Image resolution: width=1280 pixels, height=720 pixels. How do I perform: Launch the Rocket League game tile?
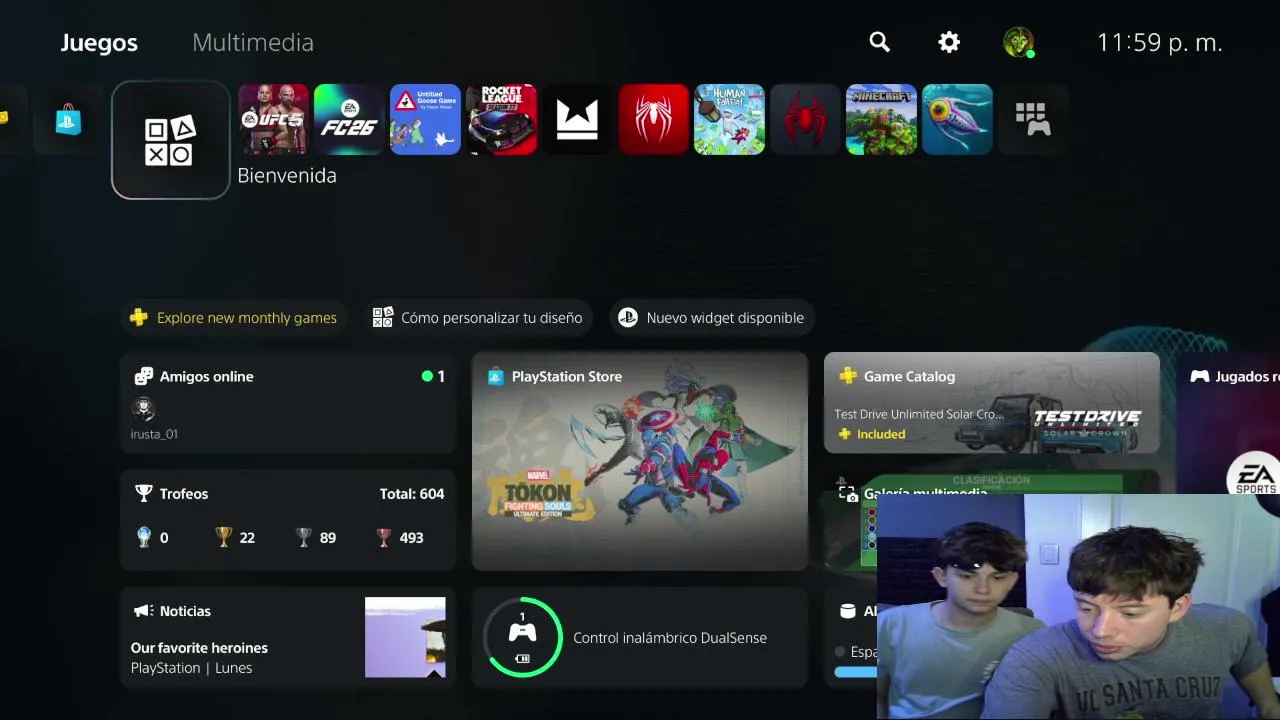(501, 120)
